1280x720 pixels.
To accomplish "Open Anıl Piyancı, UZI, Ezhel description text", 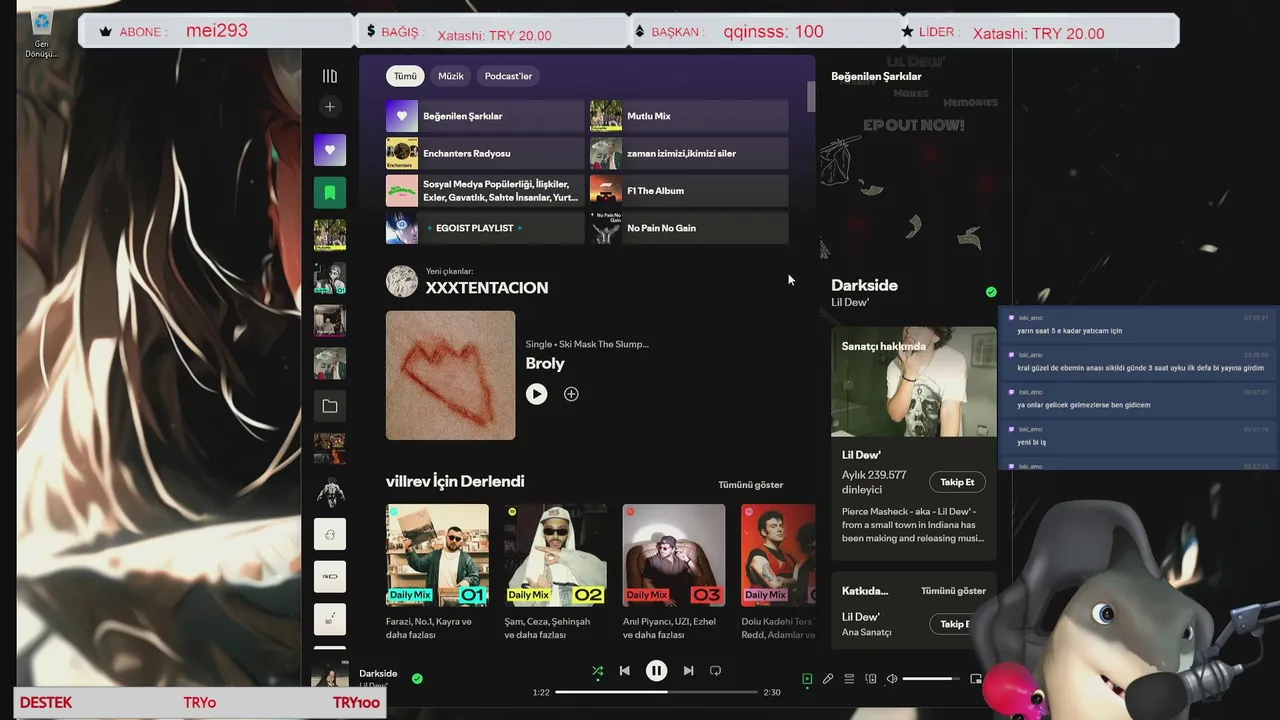I will click(x=669, y=628).
